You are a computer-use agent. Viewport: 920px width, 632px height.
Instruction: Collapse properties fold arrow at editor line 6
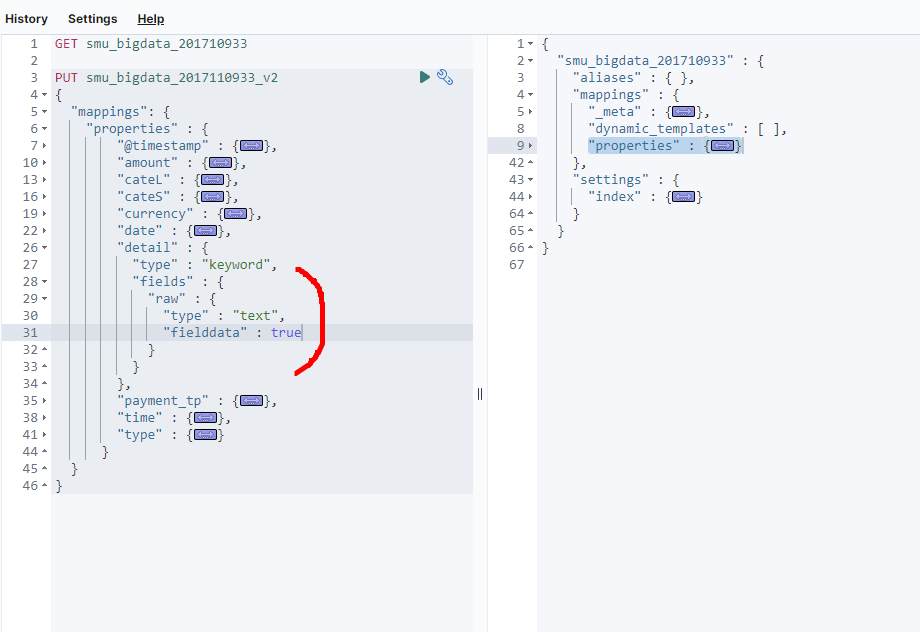[45, 129]
